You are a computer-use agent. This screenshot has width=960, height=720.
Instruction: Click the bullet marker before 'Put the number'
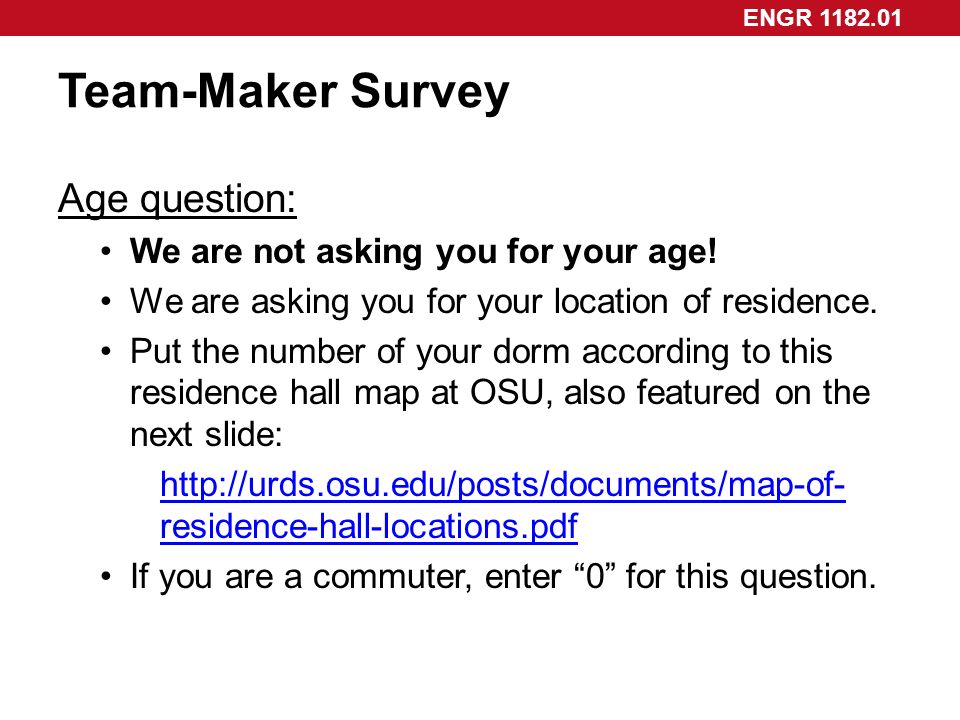point(107,352)
